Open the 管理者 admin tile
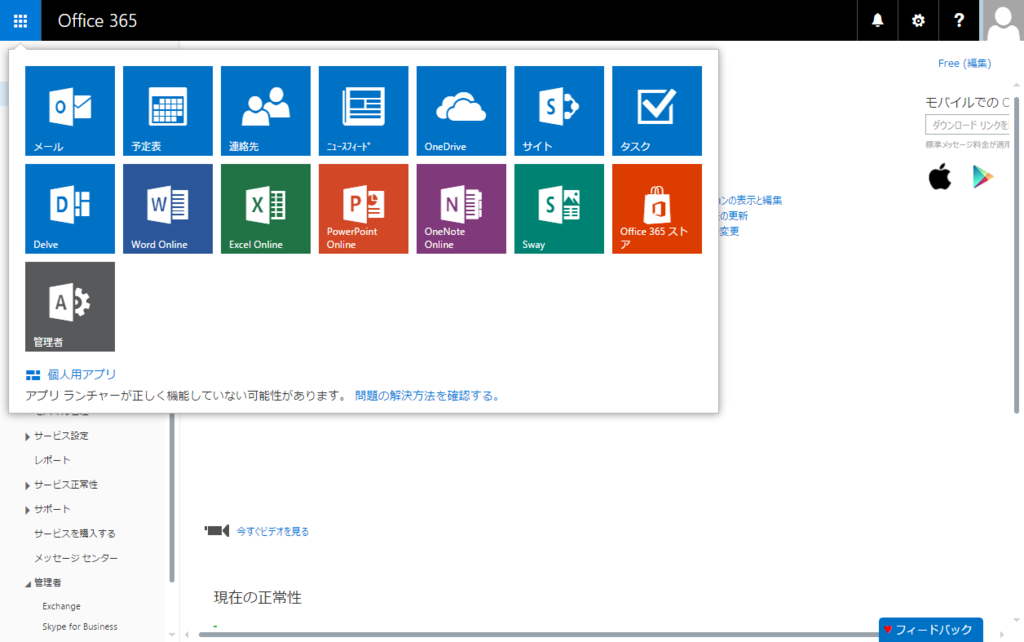 point(70,306)
